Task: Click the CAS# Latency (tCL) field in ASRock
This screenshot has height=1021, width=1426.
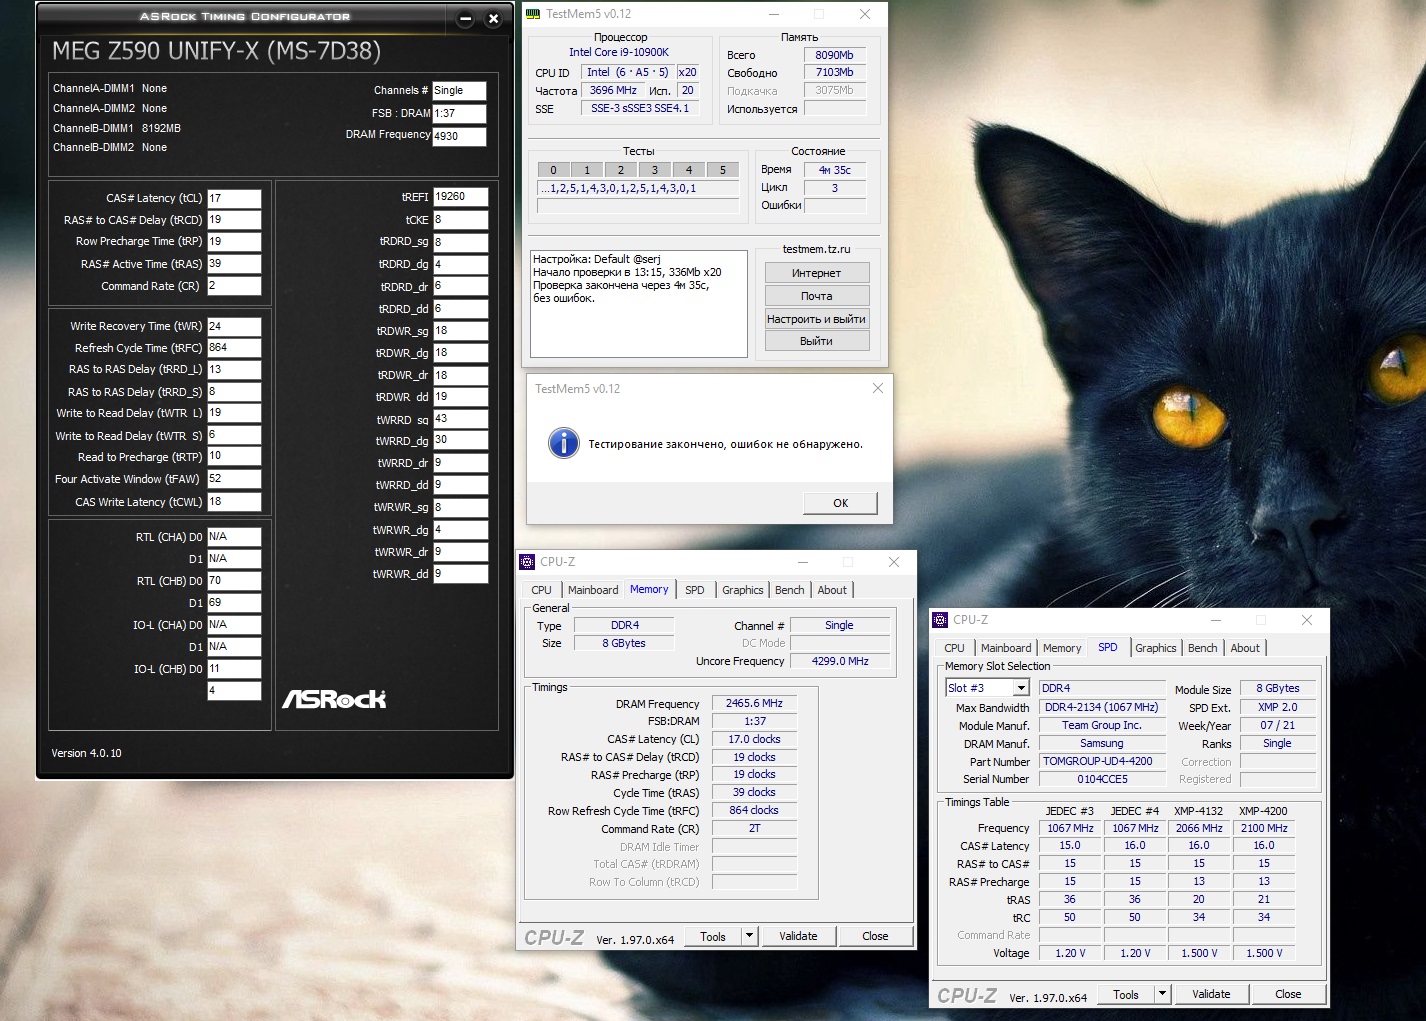Action: pyautogui.click(x=234, y=198)
